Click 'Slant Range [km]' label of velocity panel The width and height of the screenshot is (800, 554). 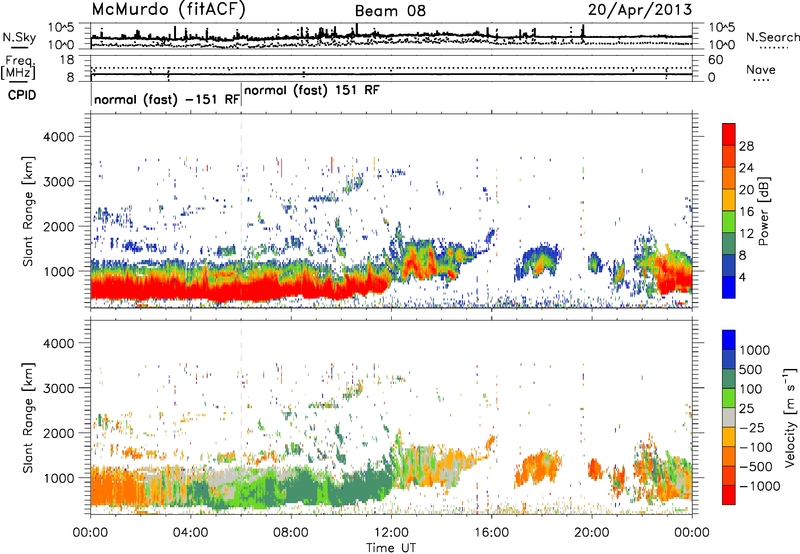tap(28, 418)
